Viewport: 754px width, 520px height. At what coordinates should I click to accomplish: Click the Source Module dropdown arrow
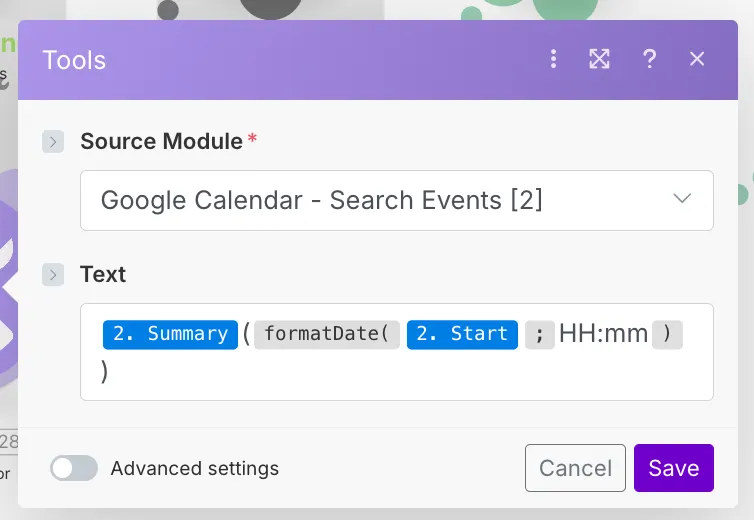(682, 199)
